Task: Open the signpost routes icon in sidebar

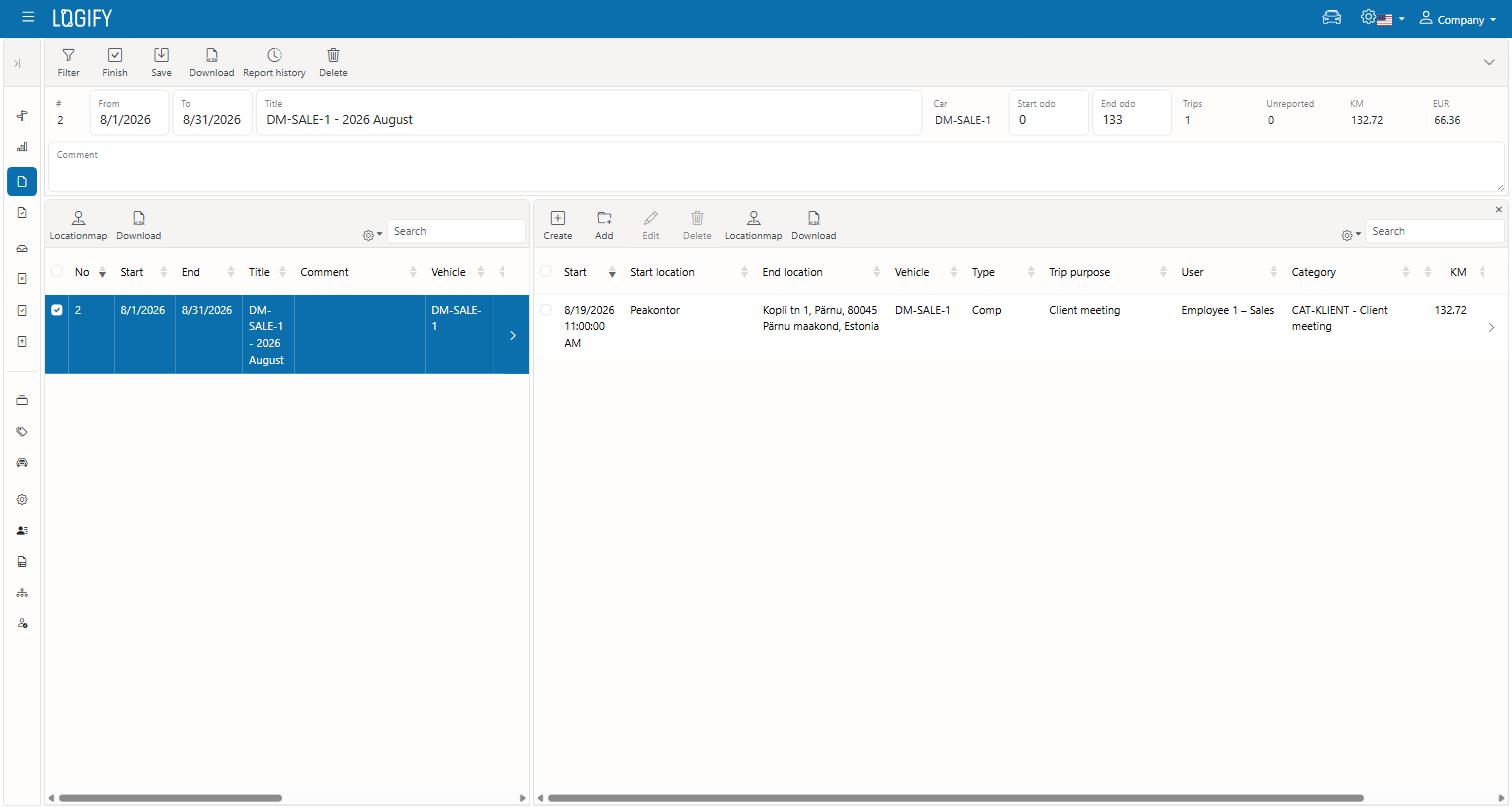Action: pos(22,116)
